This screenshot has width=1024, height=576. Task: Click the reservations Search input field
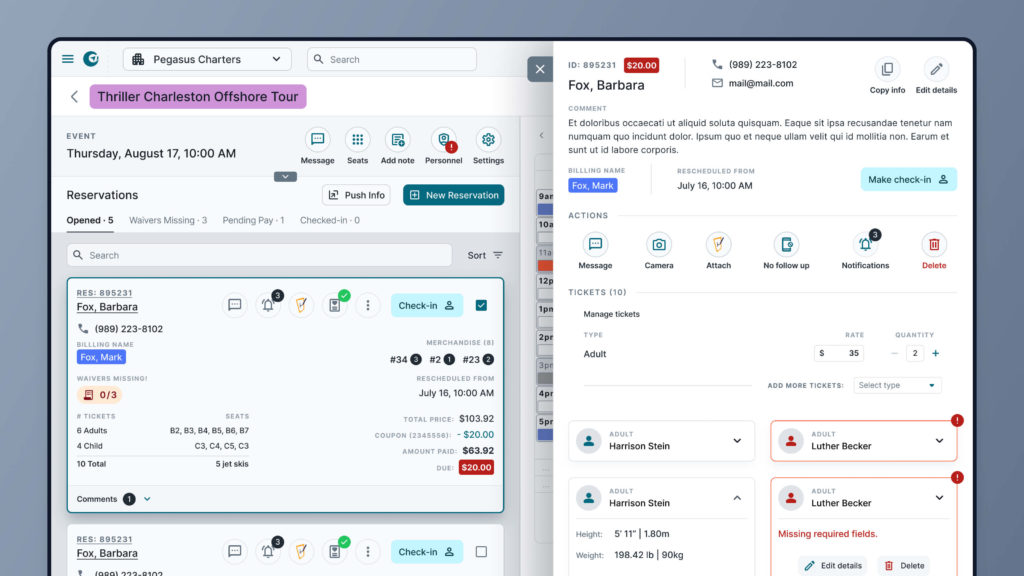260,255
